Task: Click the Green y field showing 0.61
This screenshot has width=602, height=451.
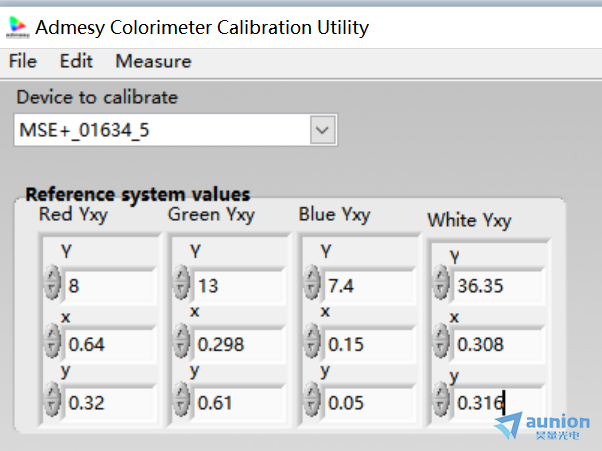Action: (x=240, y=403)
